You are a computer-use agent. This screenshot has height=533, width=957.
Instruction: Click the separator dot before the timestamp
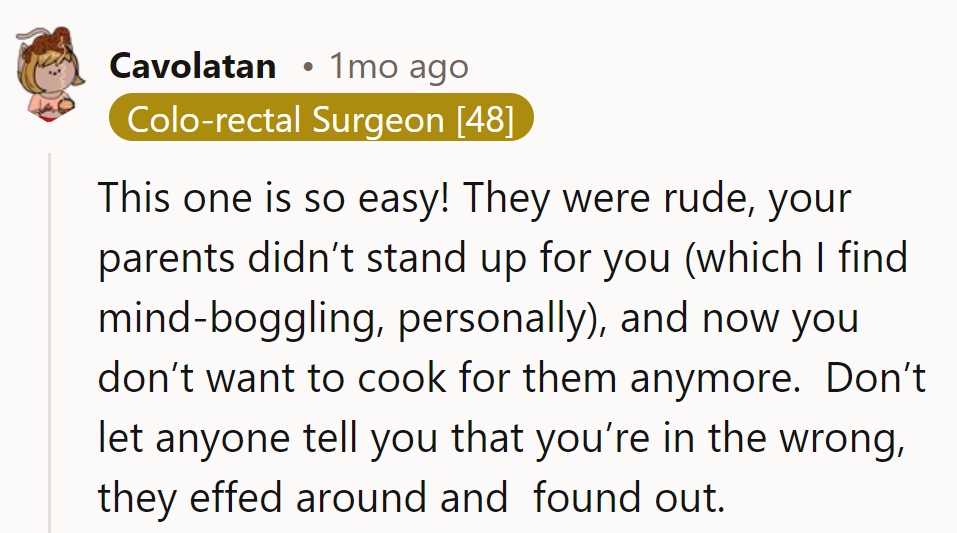(309, 67)
